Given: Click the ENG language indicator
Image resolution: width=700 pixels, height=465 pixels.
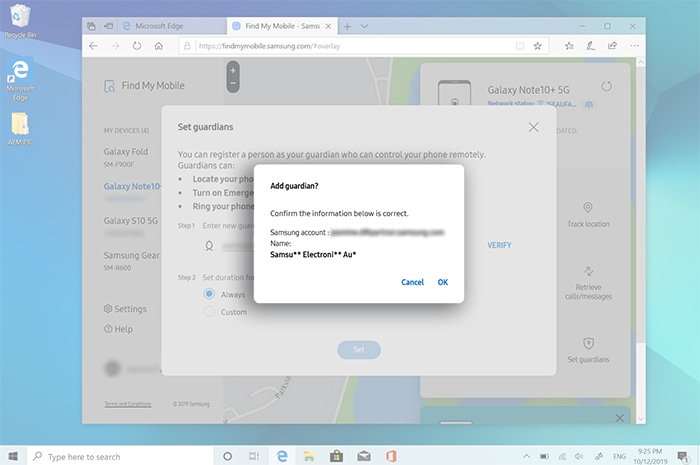Looking at the screenshot, I should [619, 456].
